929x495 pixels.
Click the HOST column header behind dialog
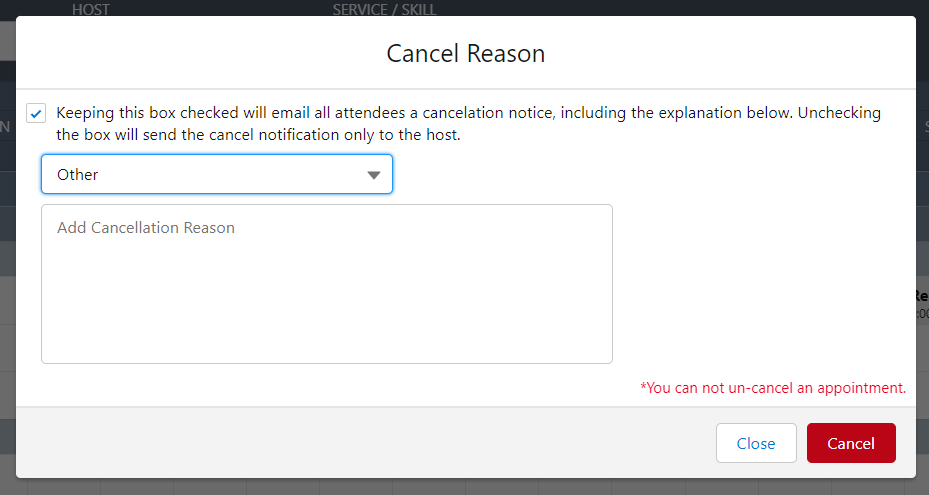pyautogui.click(x=91, y=9)
